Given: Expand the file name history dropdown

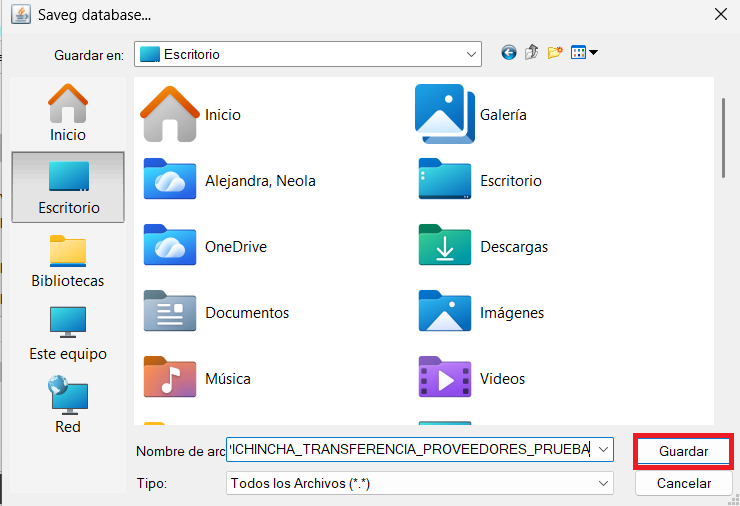Looking at the screenshot, I should click(x=603, y=449).
